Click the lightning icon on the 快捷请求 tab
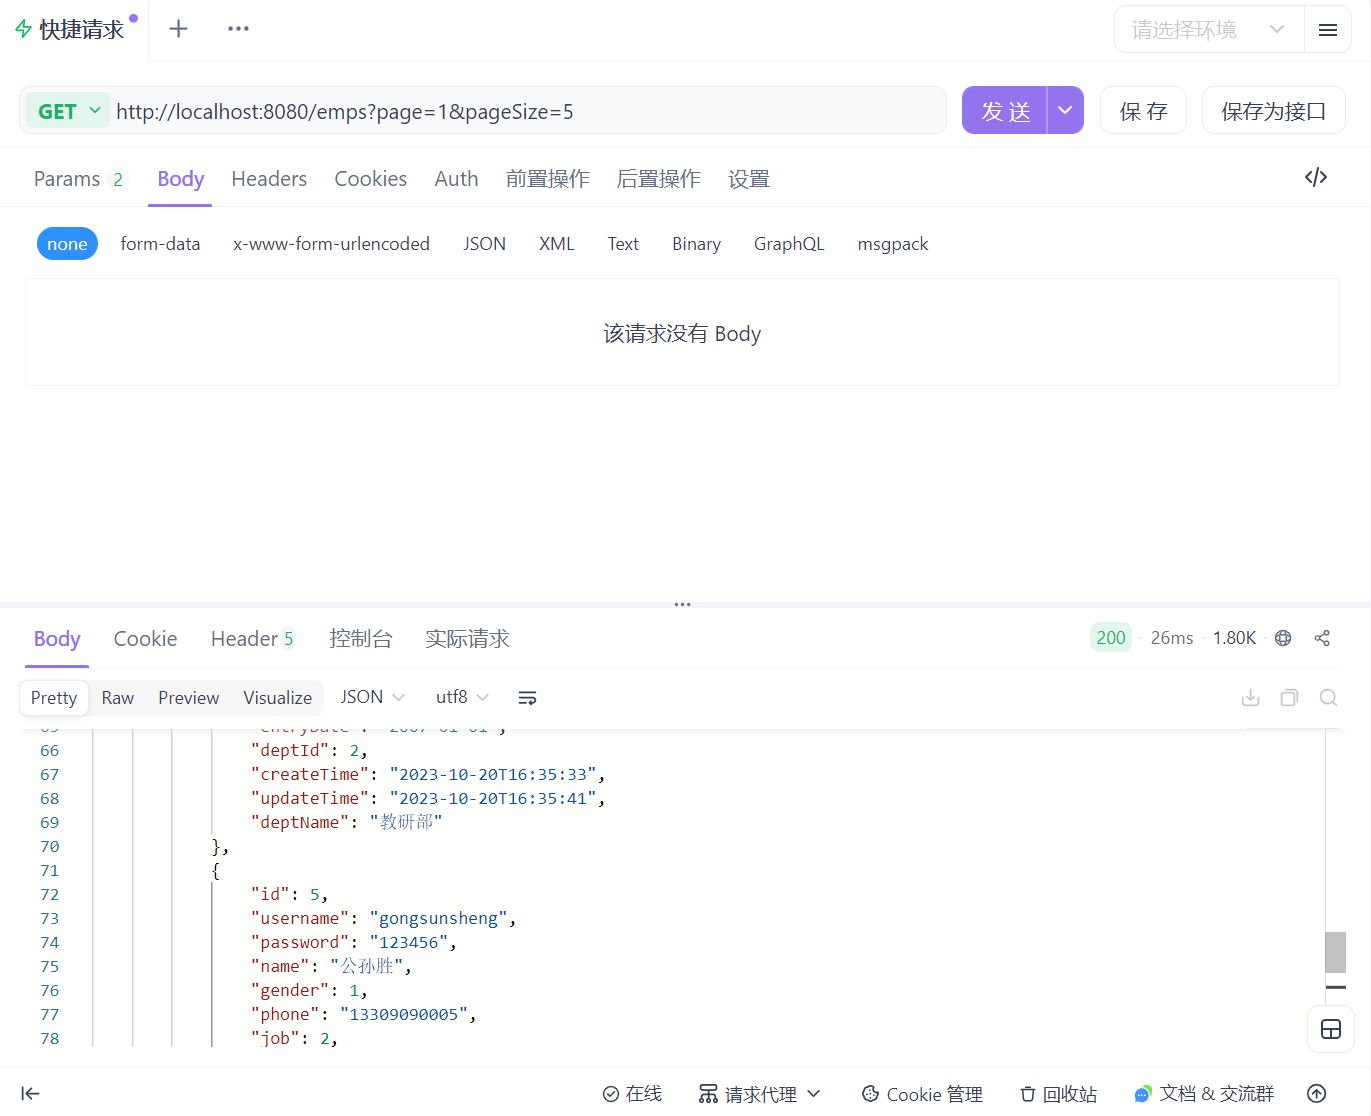 (x=23, y=29)
